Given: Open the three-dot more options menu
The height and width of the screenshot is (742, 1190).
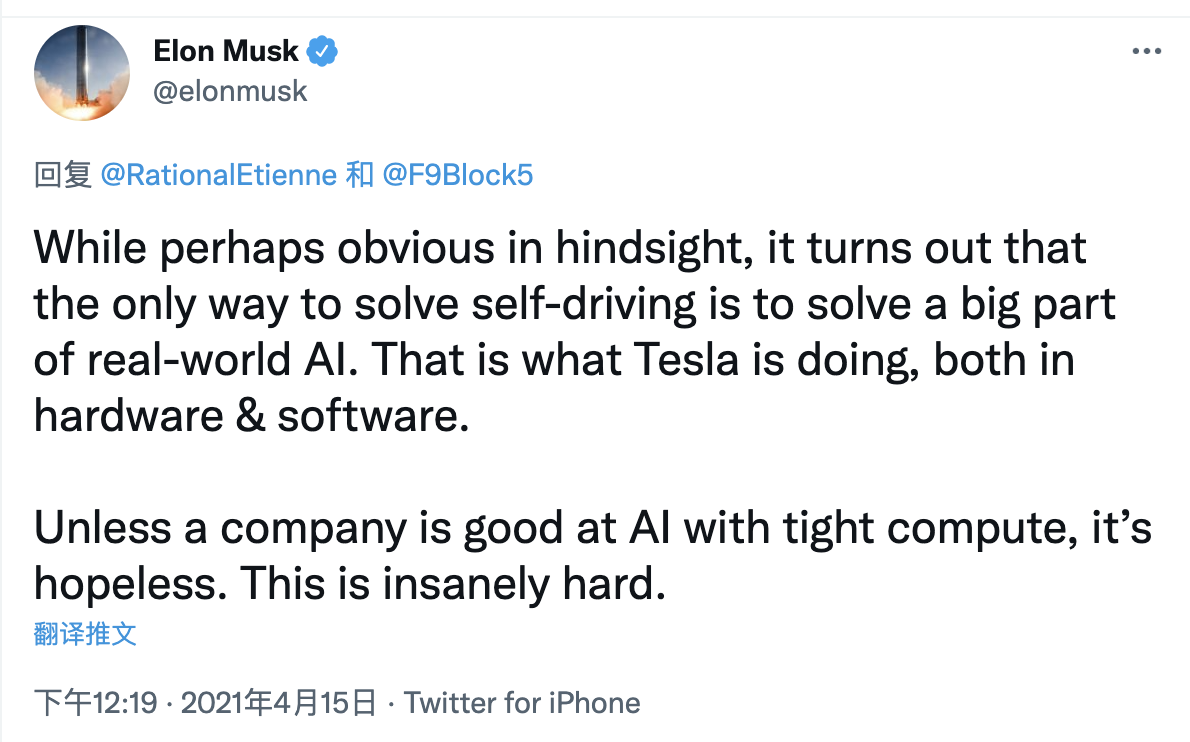Looking at the screenshot, I should coord(1146,51).
